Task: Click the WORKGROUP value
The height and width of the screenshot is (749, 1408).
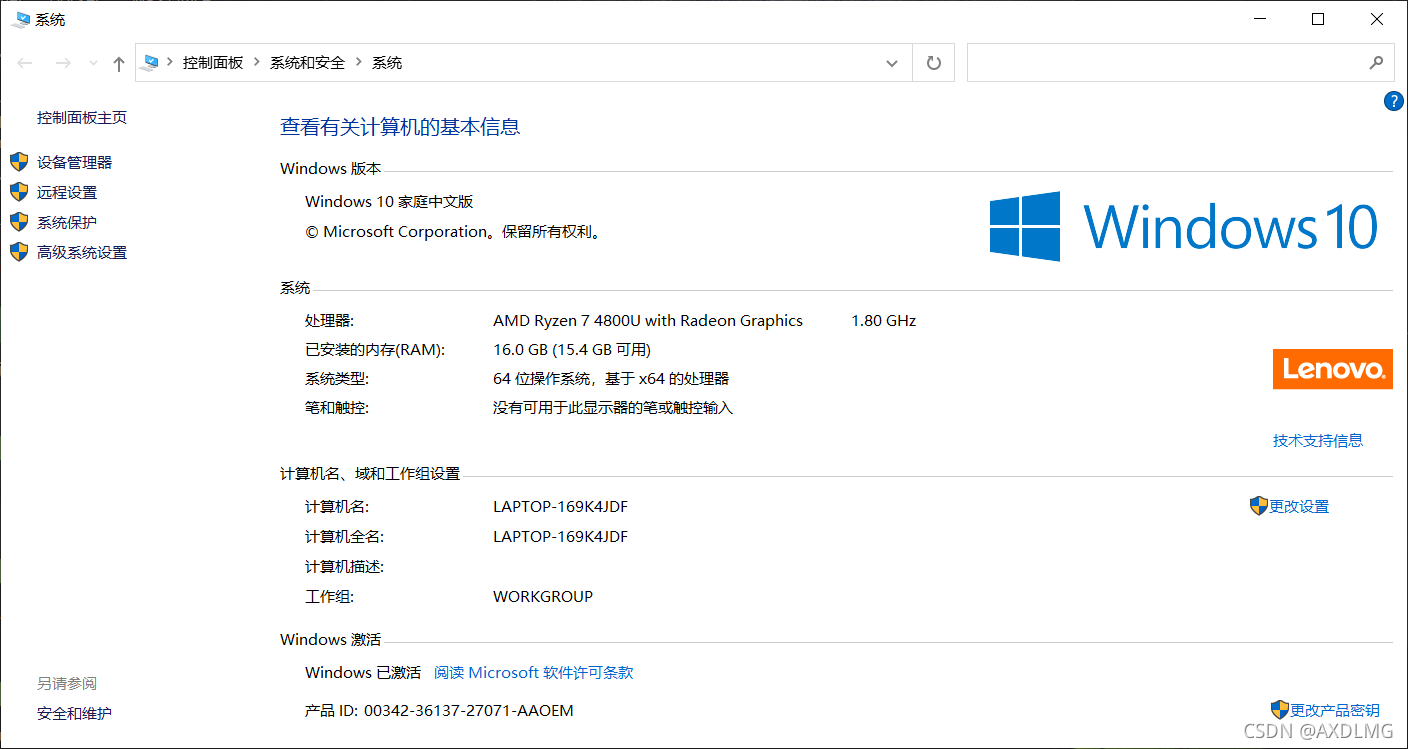Action: (543, 597)
